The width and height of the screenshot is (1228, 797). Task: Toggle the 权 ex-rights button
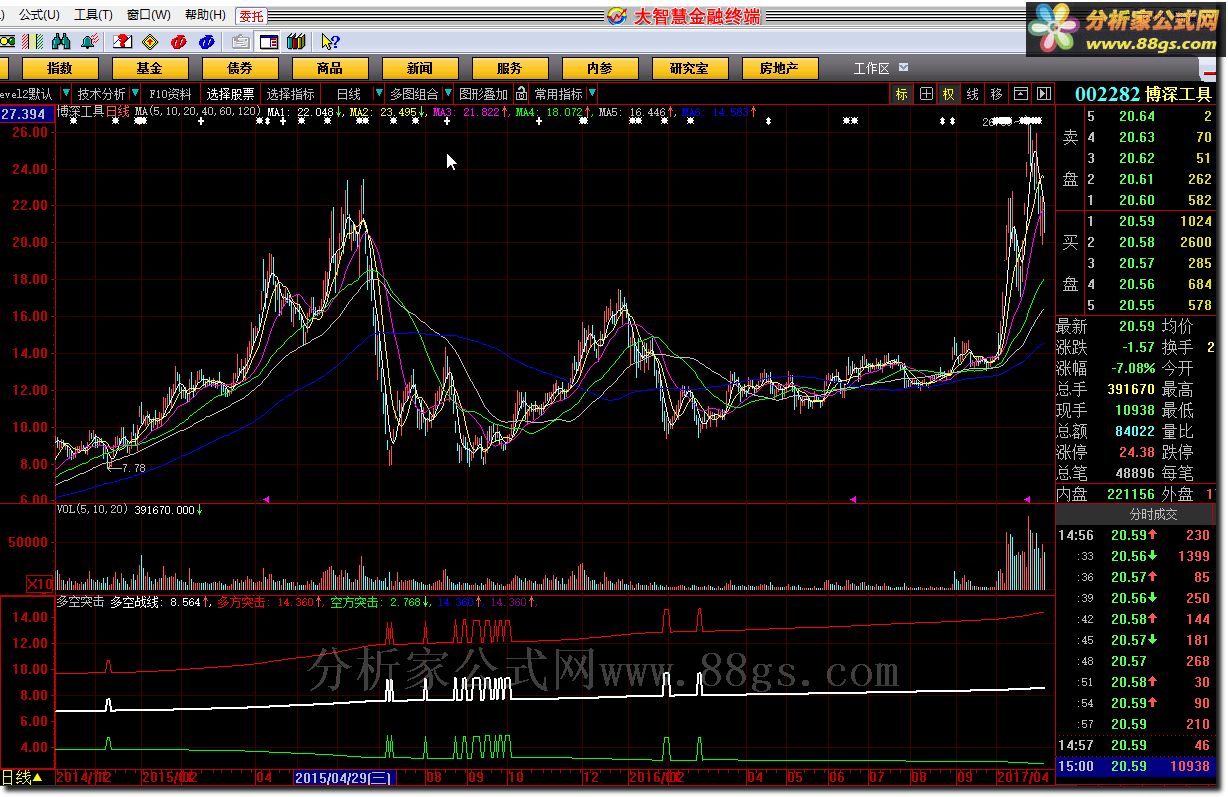click(949, 94)
